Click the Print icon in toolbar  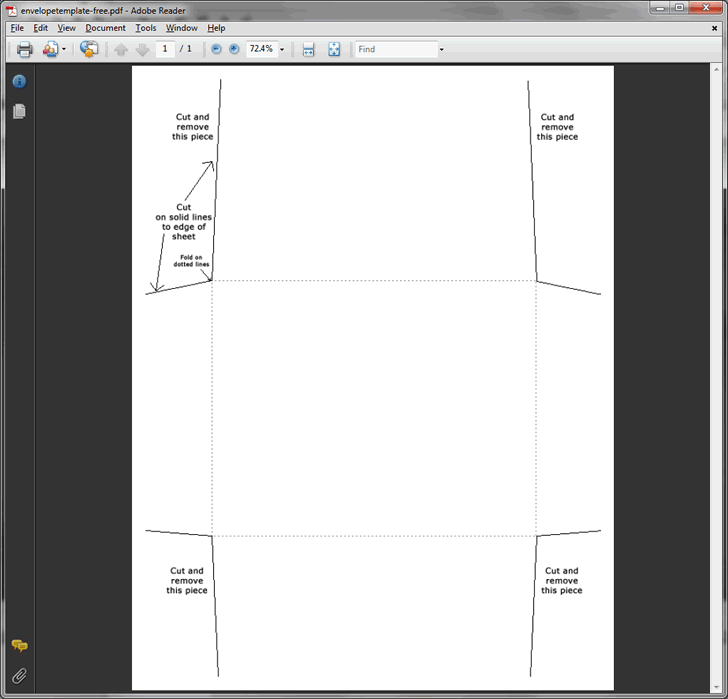[x=25, y=49]
